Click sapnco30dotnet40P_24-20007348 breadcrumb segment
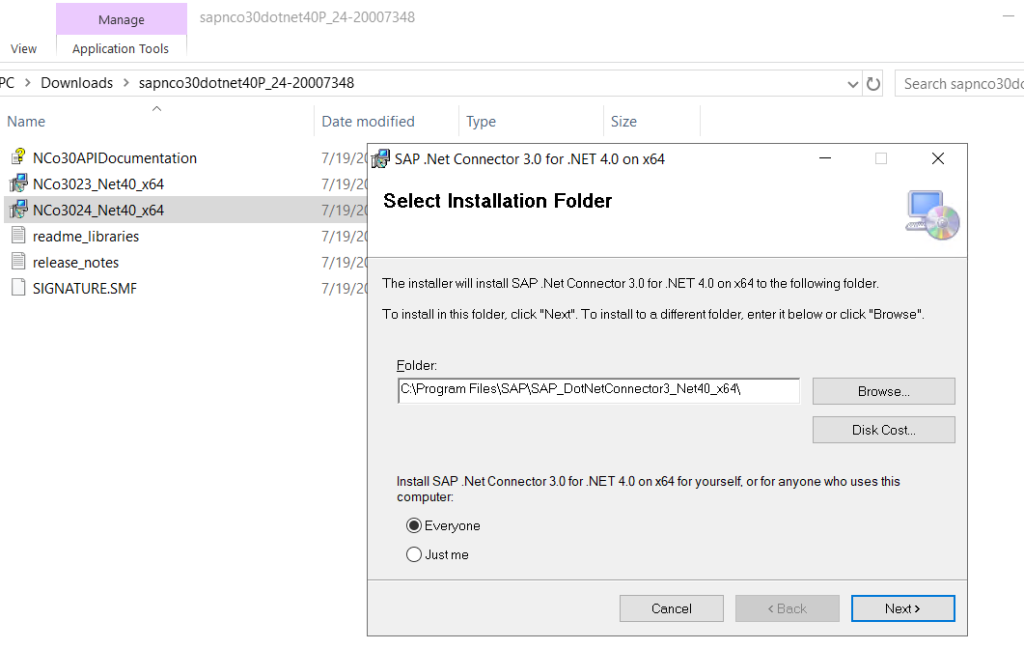The image size is (1024, 649). pyautogui.click(x=246, y=83)
